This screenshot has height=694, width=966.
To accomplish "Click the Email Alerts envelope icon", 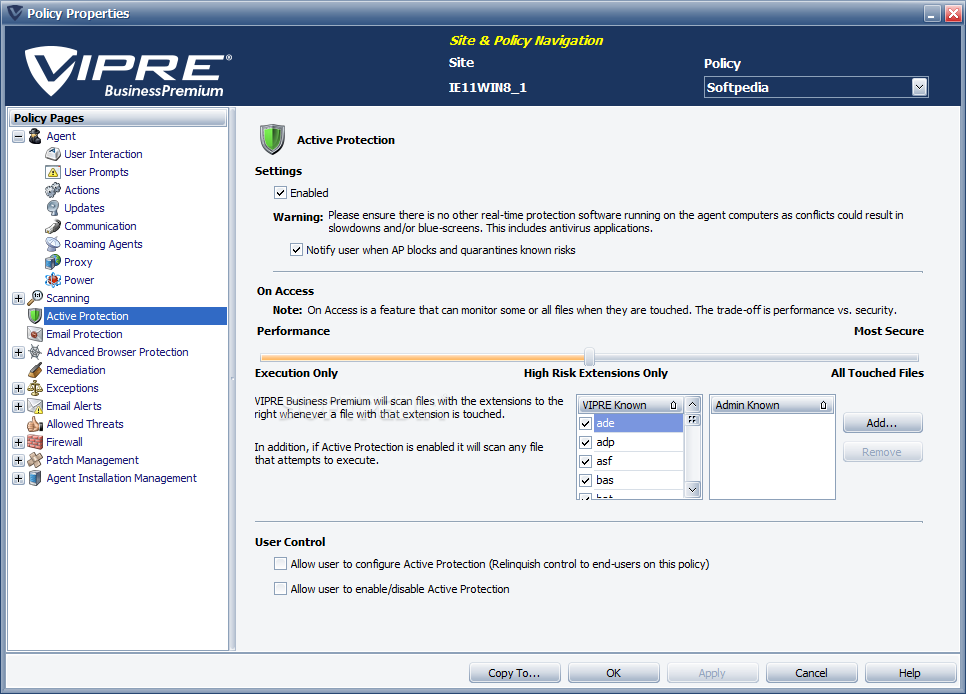I will (35, 406).
